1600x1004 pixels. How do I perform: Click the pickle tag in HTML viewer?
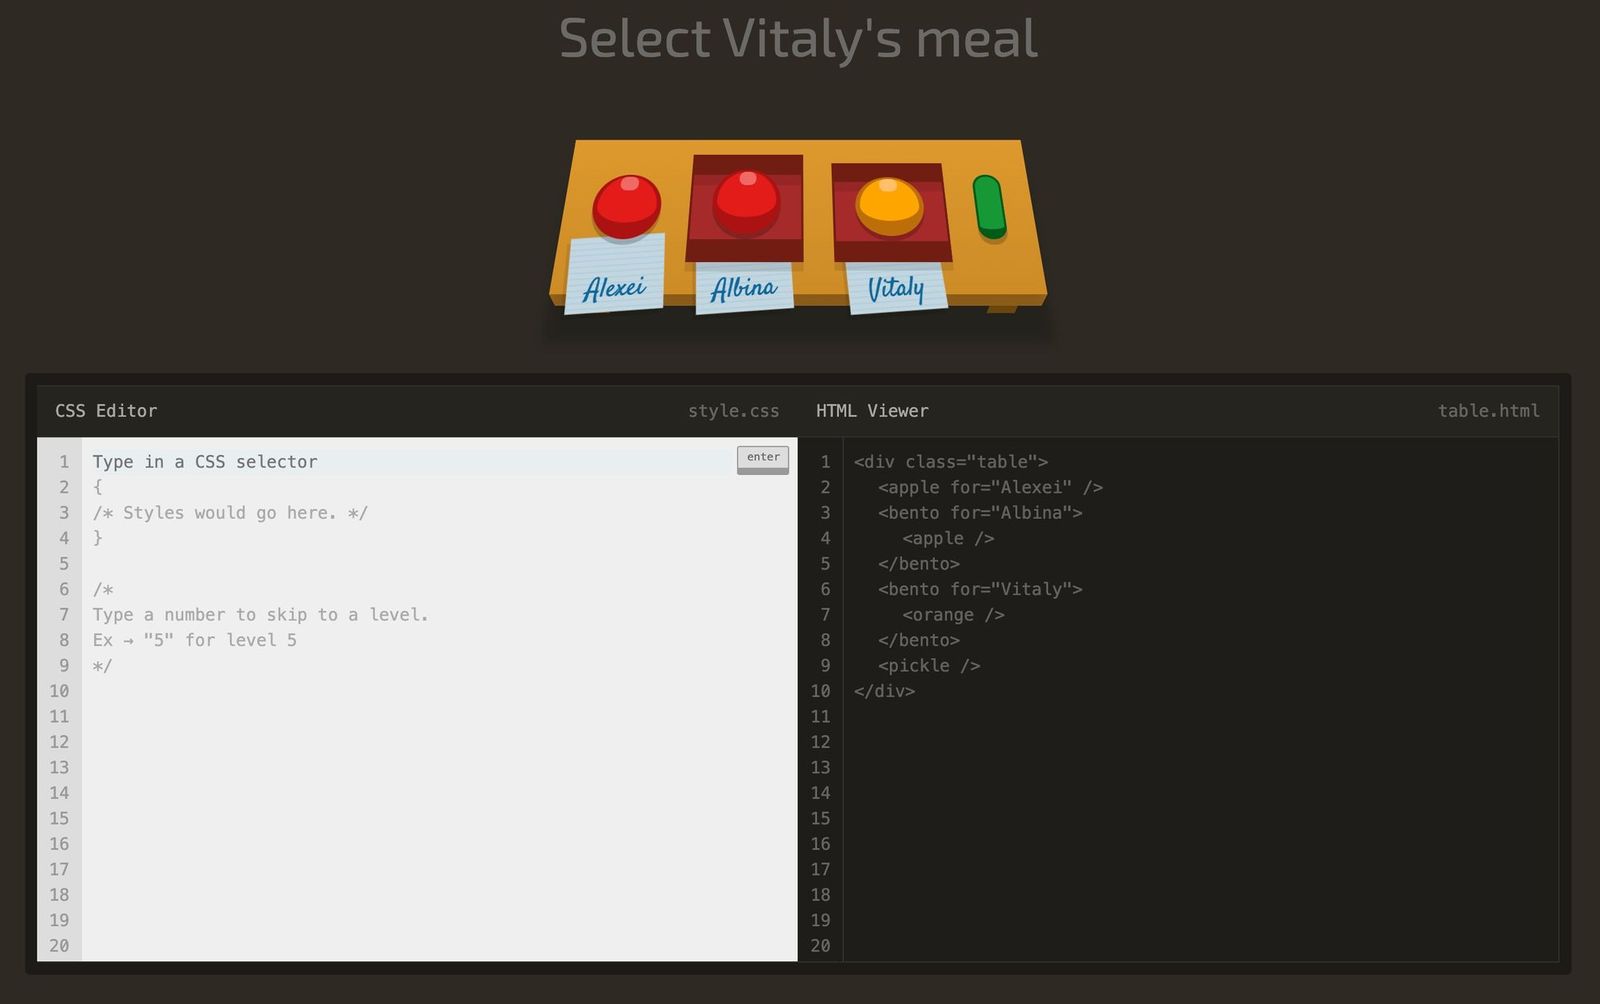pos(929,666)
